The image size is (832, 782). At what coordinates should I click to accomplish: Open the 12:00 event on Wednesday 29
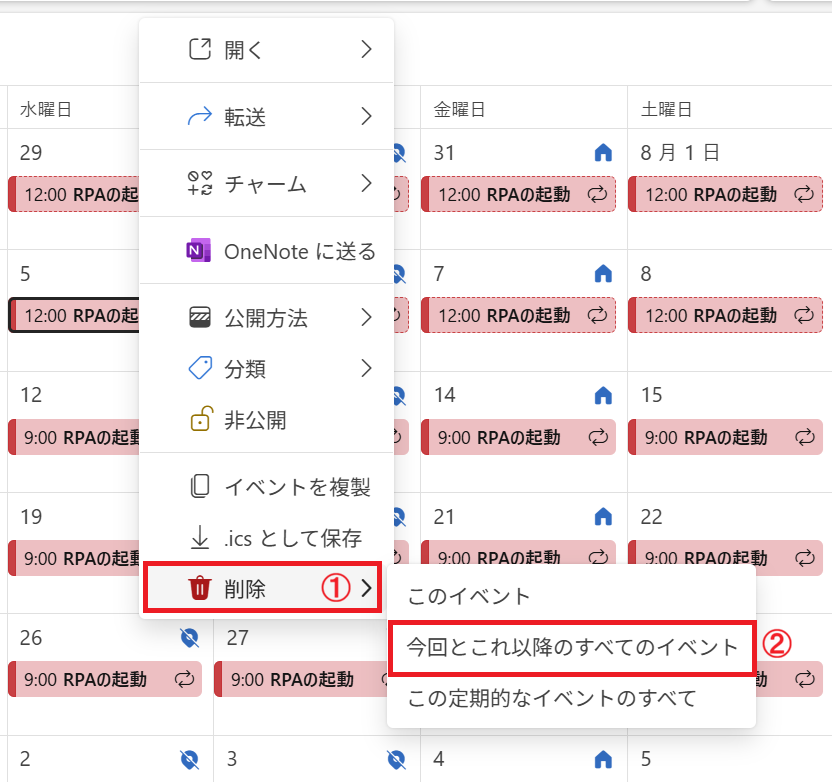click(x=74, y=195)
